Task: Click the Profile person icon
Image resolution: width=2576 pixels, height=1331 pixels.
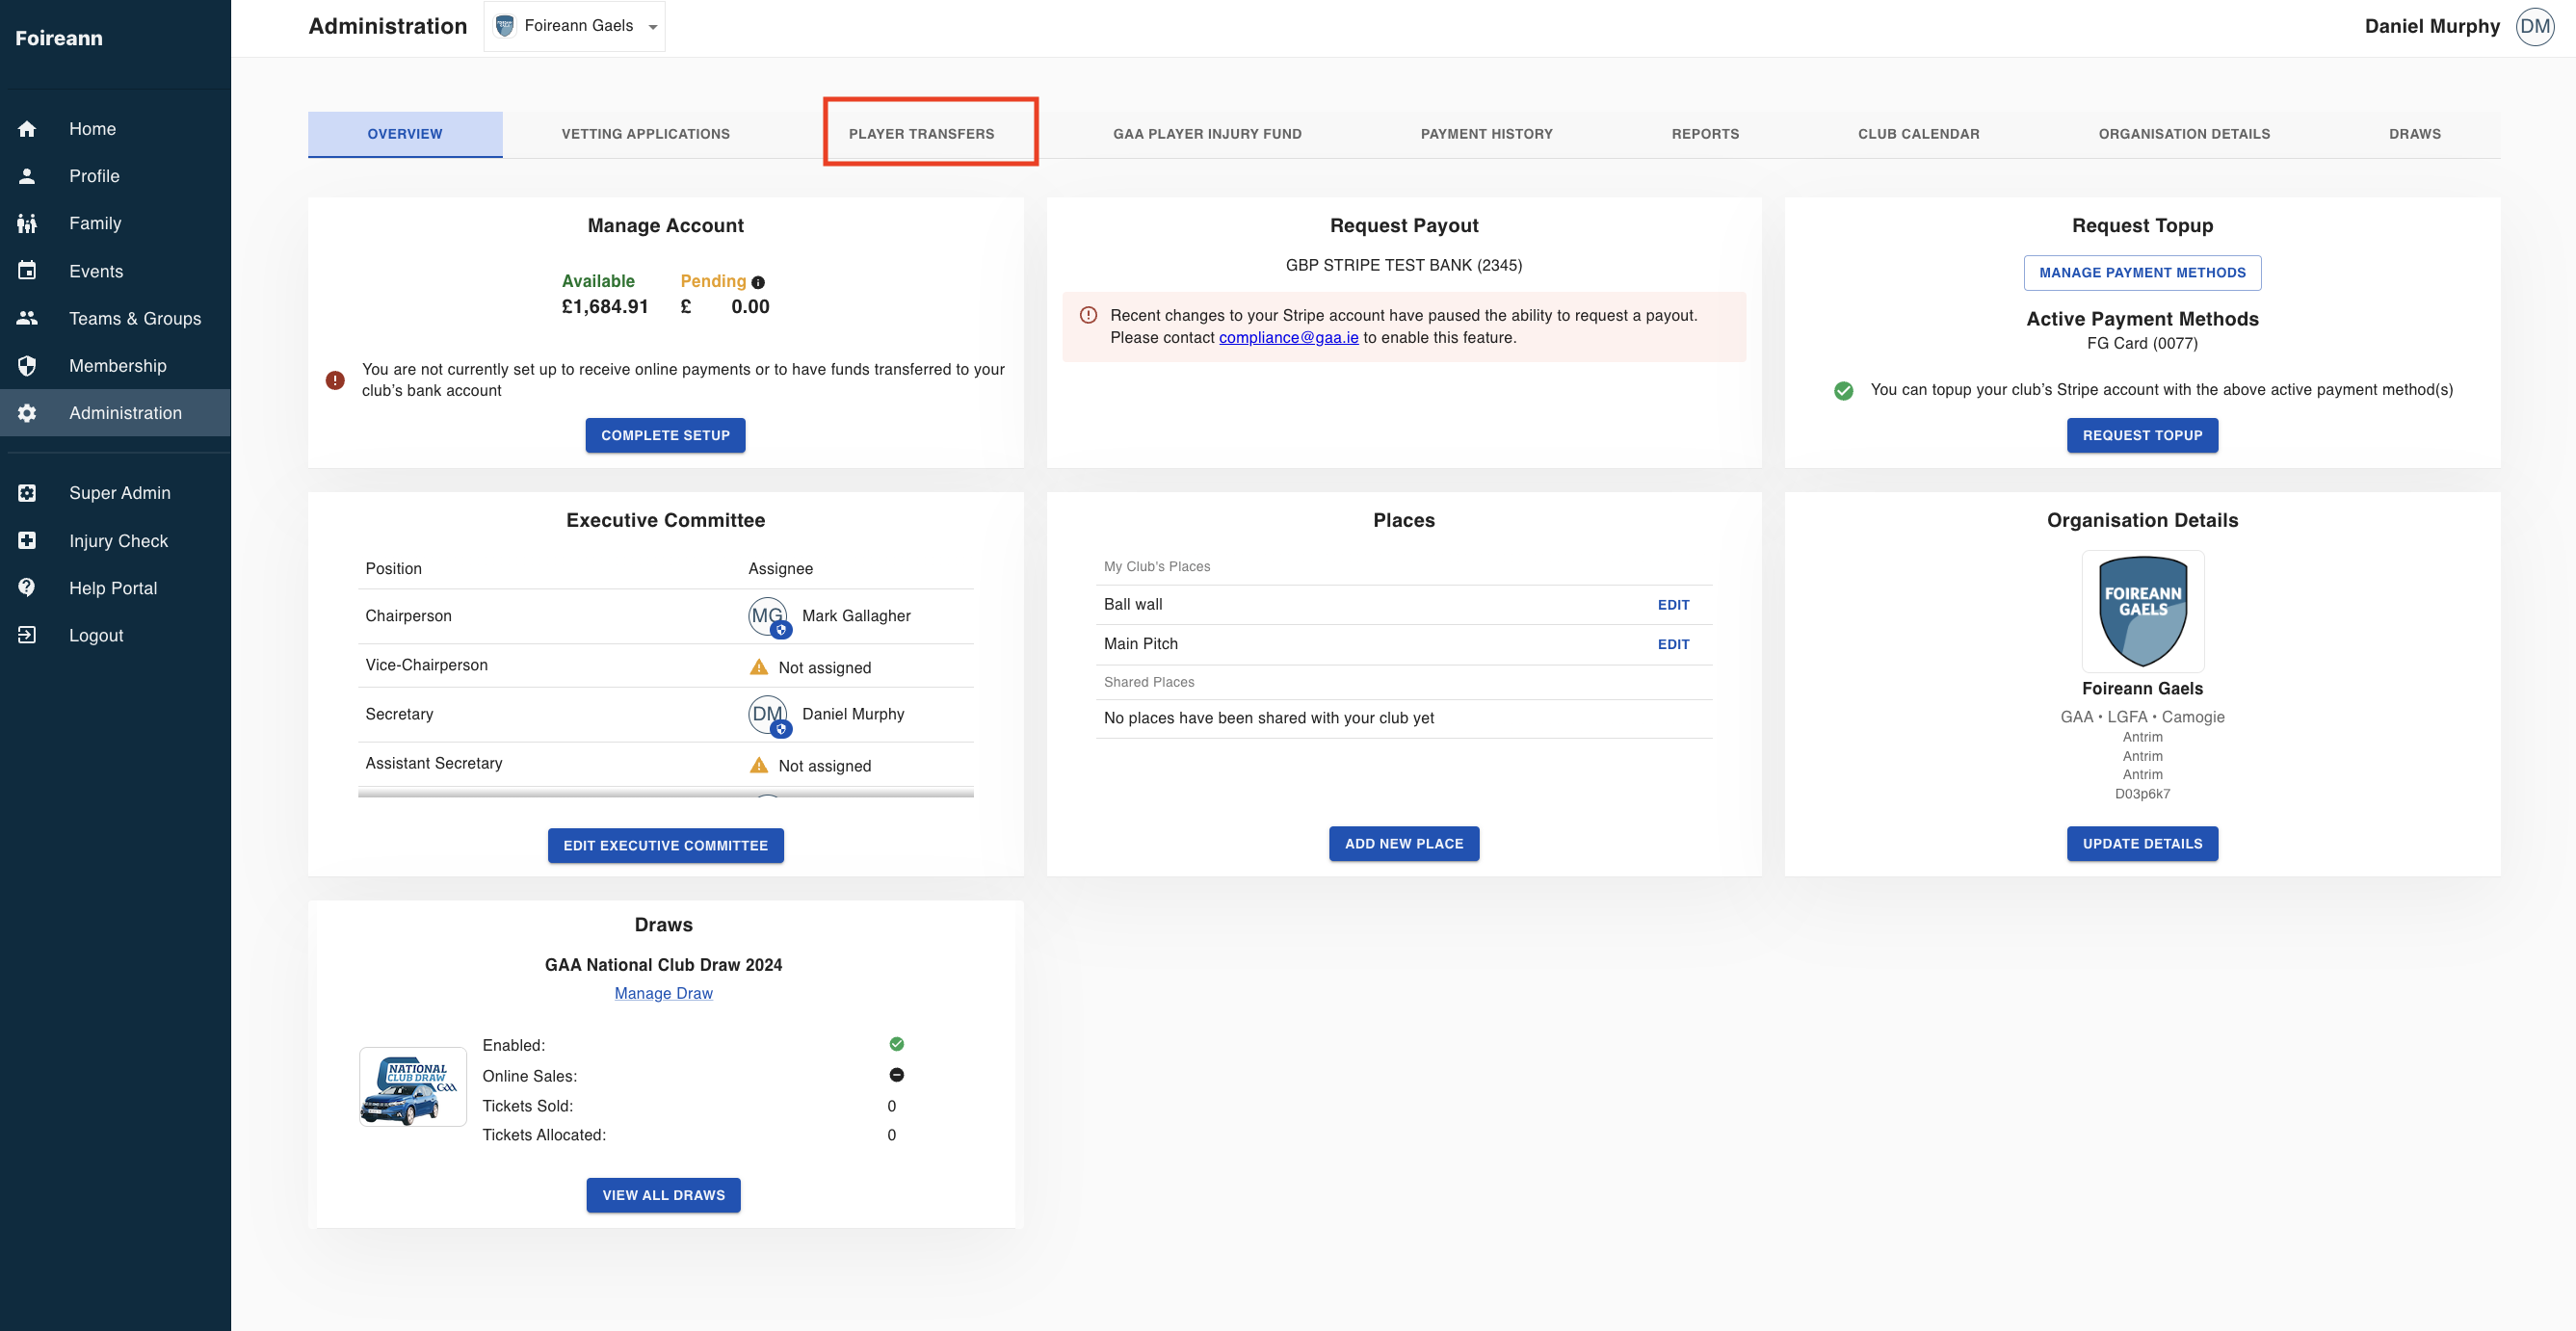Action: (27, 176)
